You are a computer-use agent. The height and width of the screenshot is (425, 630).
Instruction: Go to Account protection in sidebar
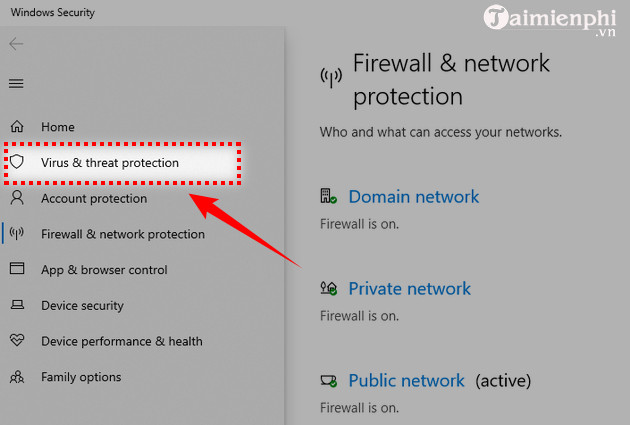pyautogui.click(x=94, y=198)
